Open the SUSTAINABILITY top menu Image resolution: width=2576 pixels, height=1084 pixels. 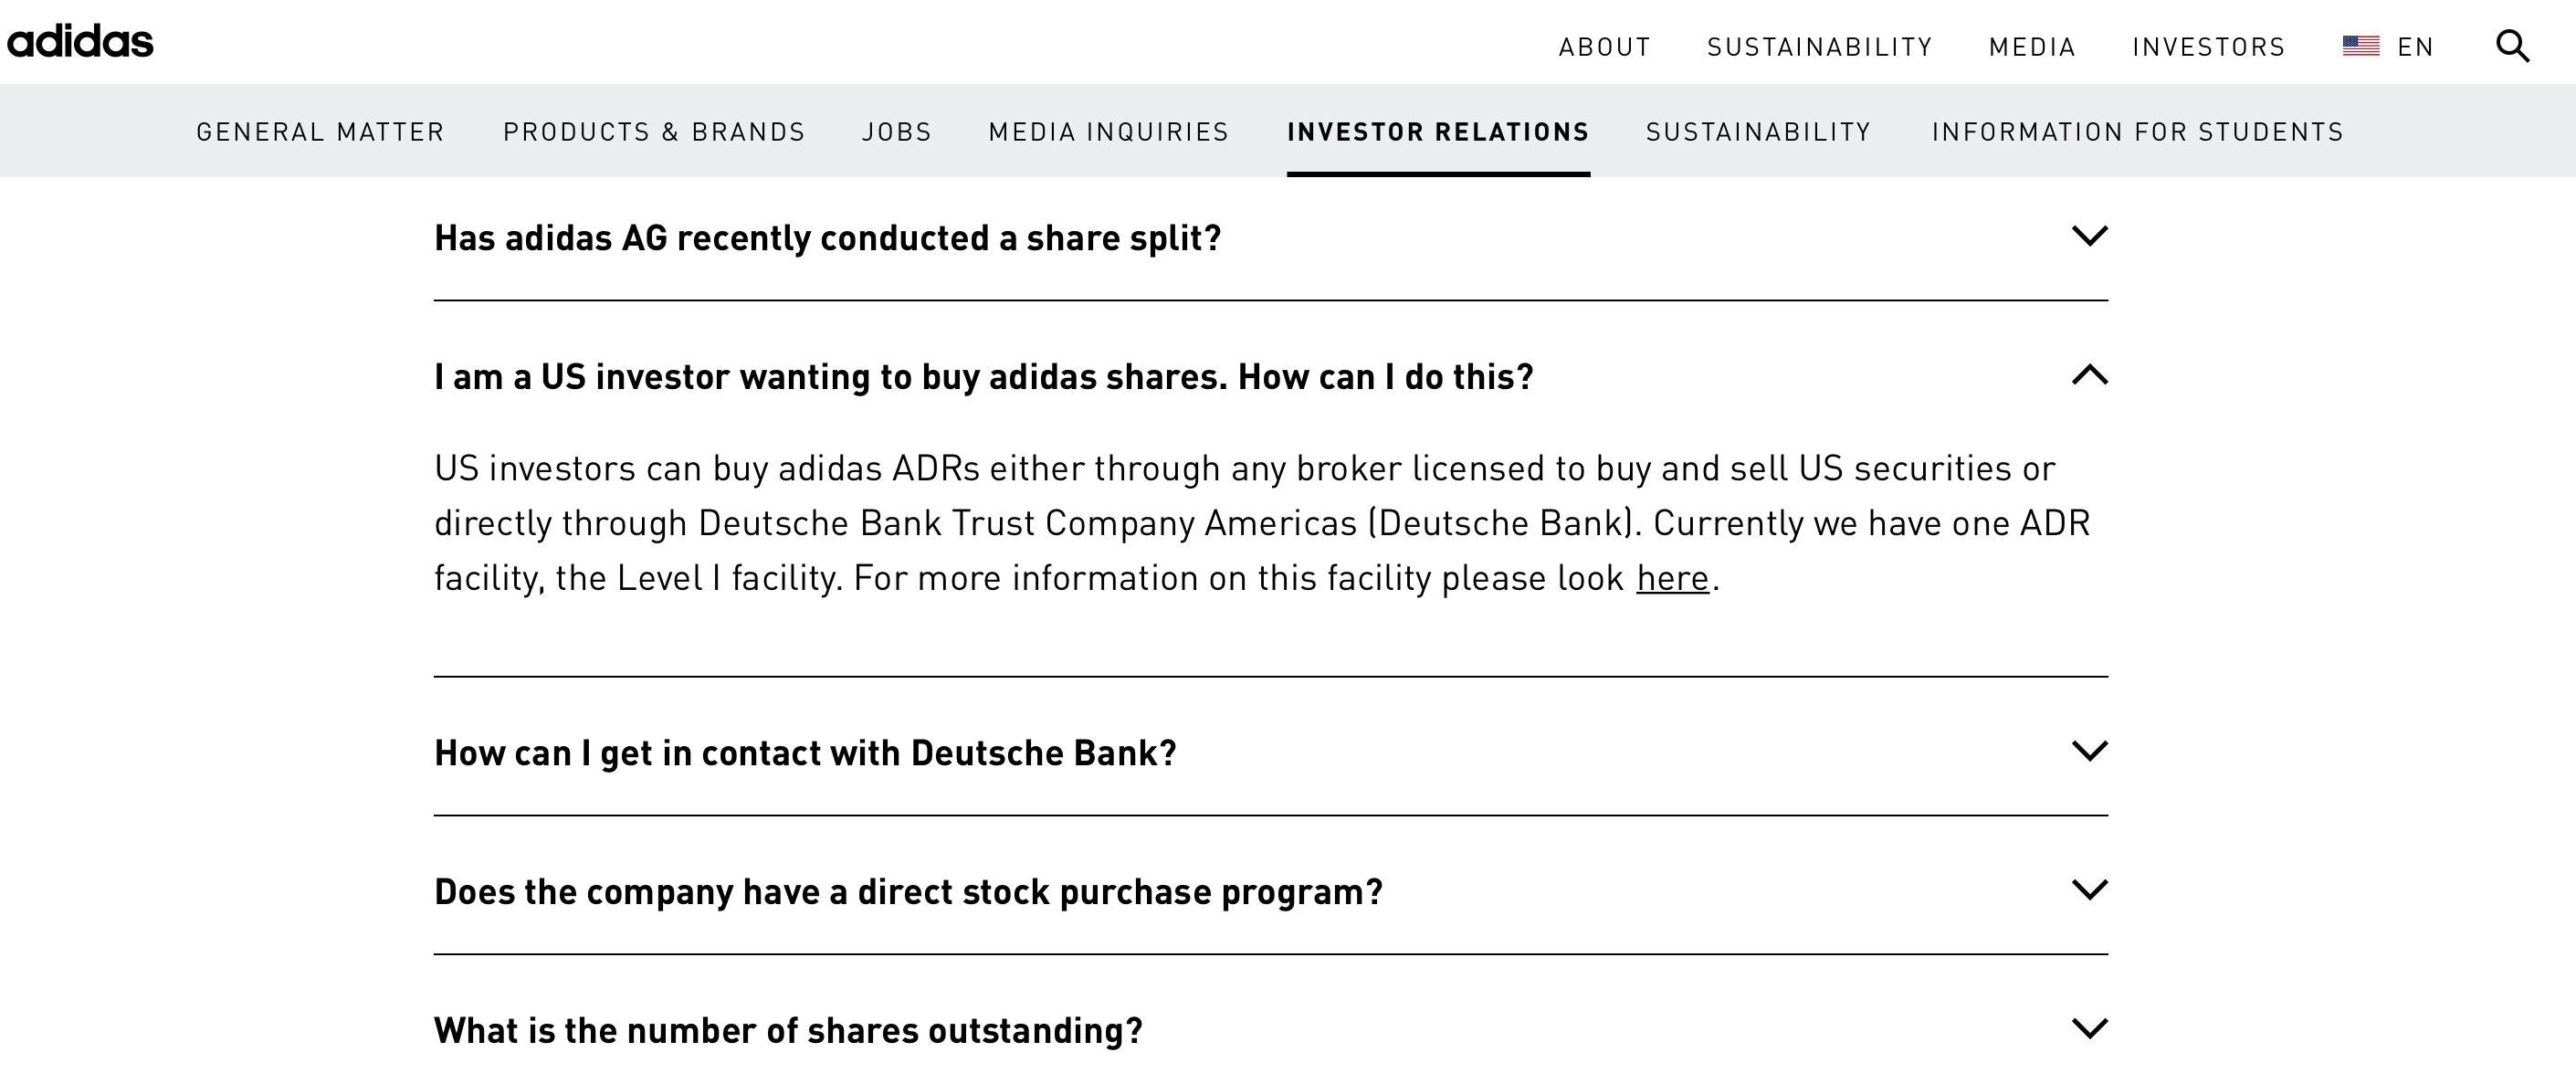(1819, 46)
